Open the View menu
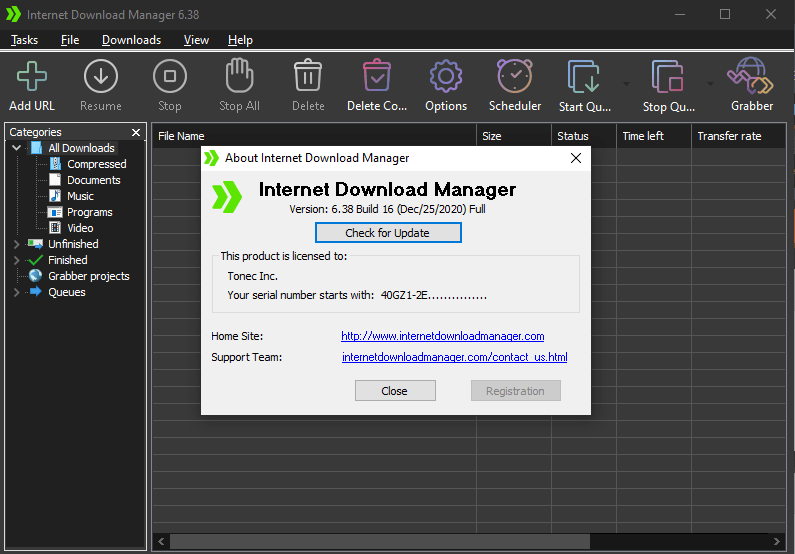The height and width of the screenshot is (554, 795). [196, 40]
